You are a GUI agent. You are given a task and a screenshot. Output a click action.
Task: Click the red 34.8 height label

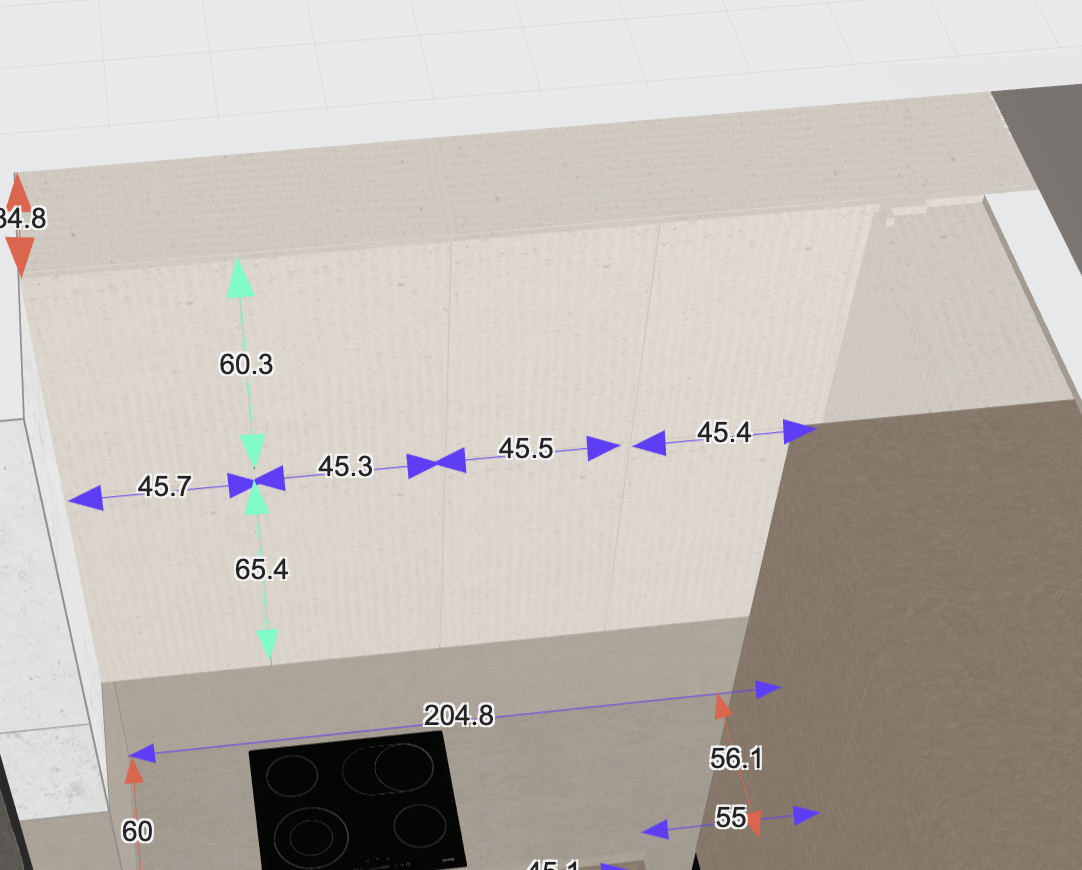pos(21,219)
